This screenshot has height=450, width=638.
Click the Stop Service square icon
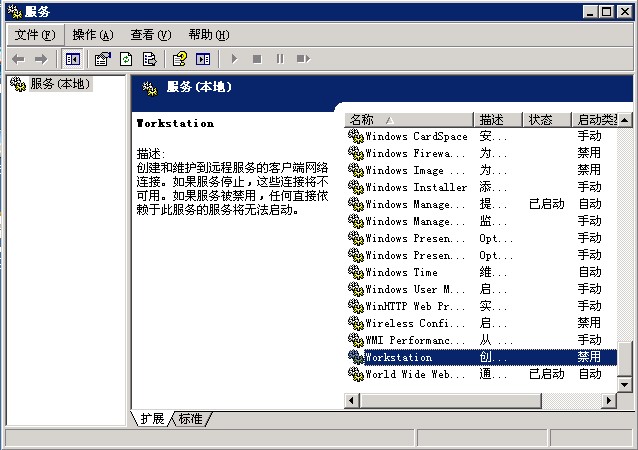click(x=257, y=59)
